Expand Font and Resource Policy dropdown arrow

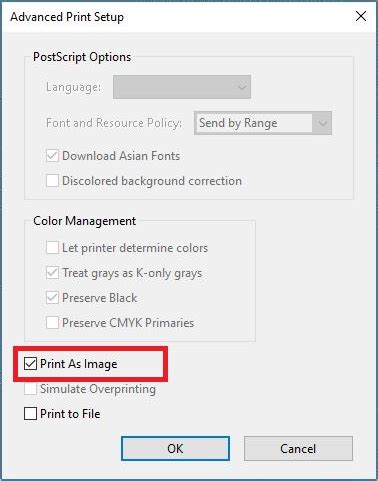click(322, 123)
